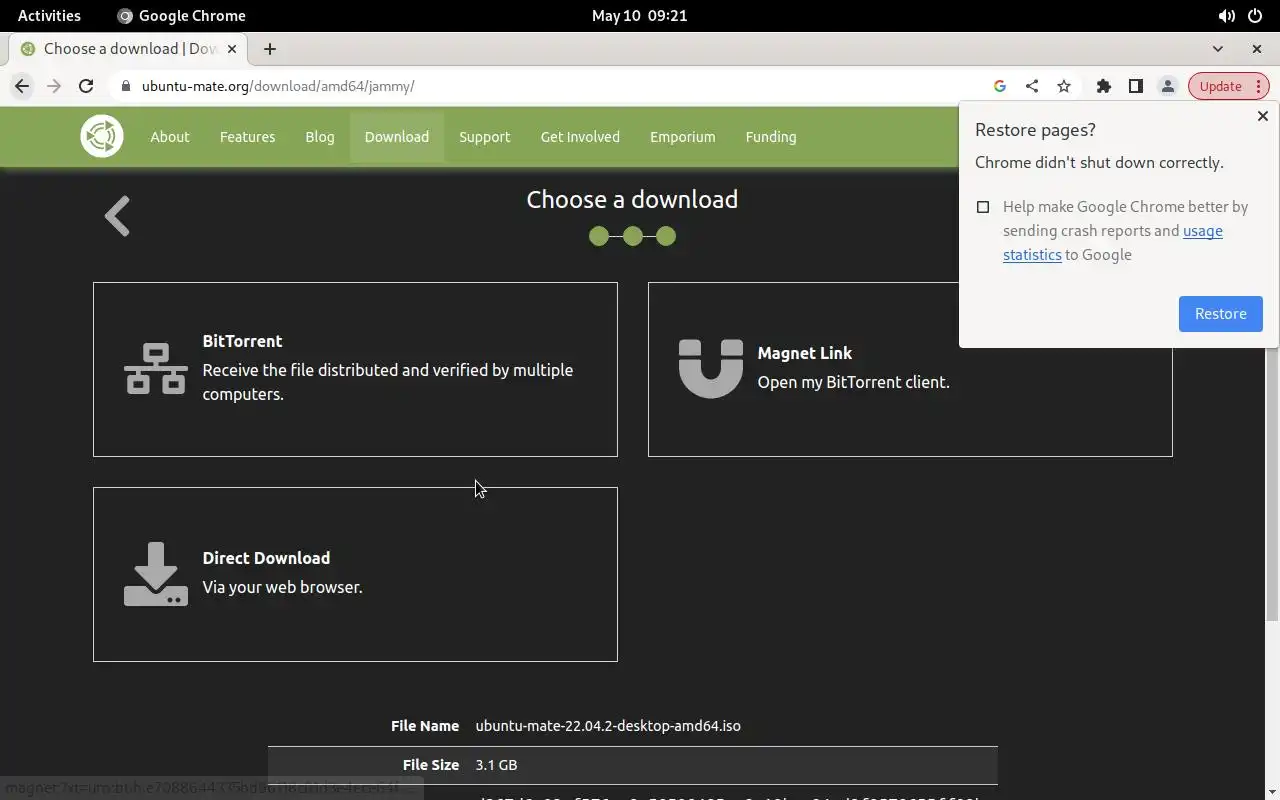The height and width of the screenshot is (800, 1280).
Task: Choose the Direct Download card
Action: 355,574
